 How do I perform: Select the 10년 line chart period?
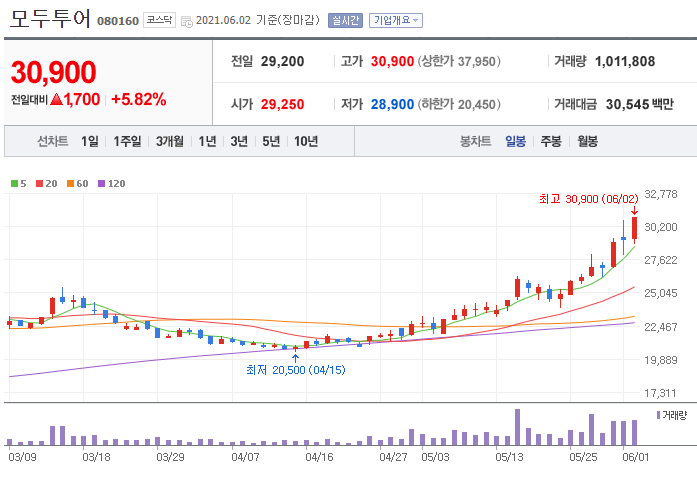point(306,141)
